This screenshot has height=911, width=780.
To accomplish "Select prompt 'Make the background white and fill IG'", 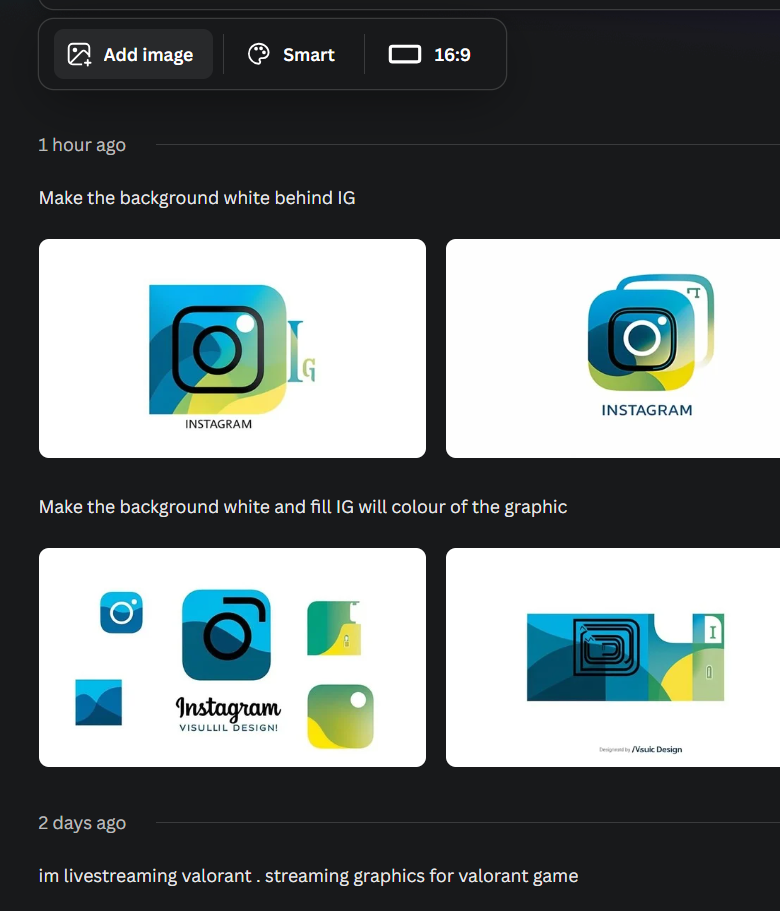I will 303,507.
